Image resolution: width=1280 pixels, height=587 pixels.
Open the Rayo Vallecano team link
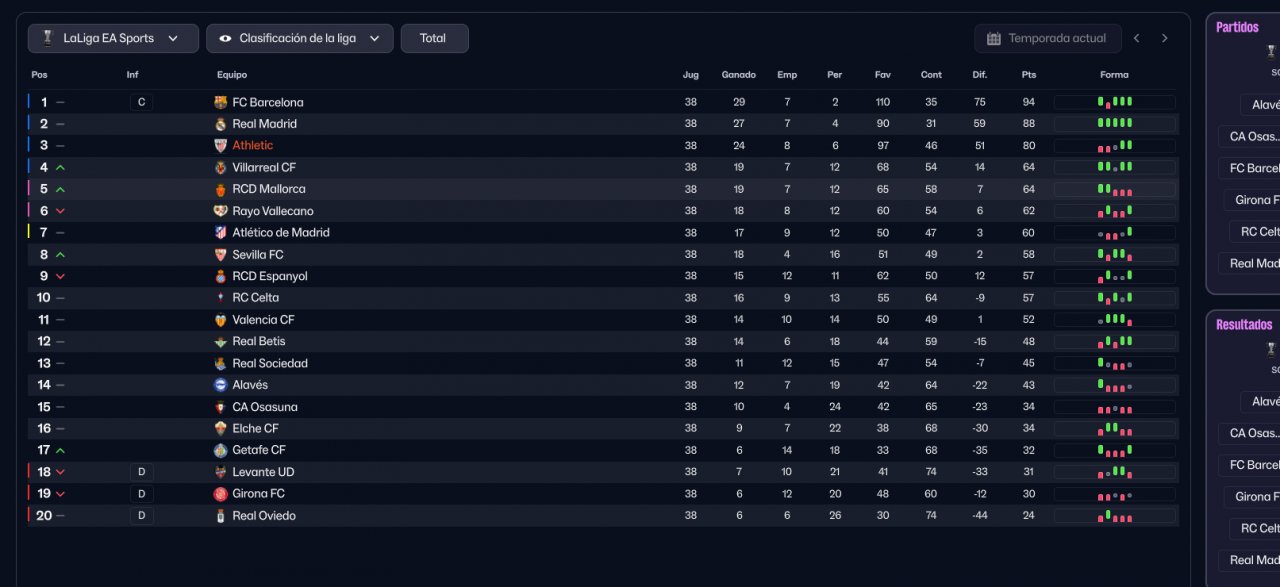click(x=273, y=211)
